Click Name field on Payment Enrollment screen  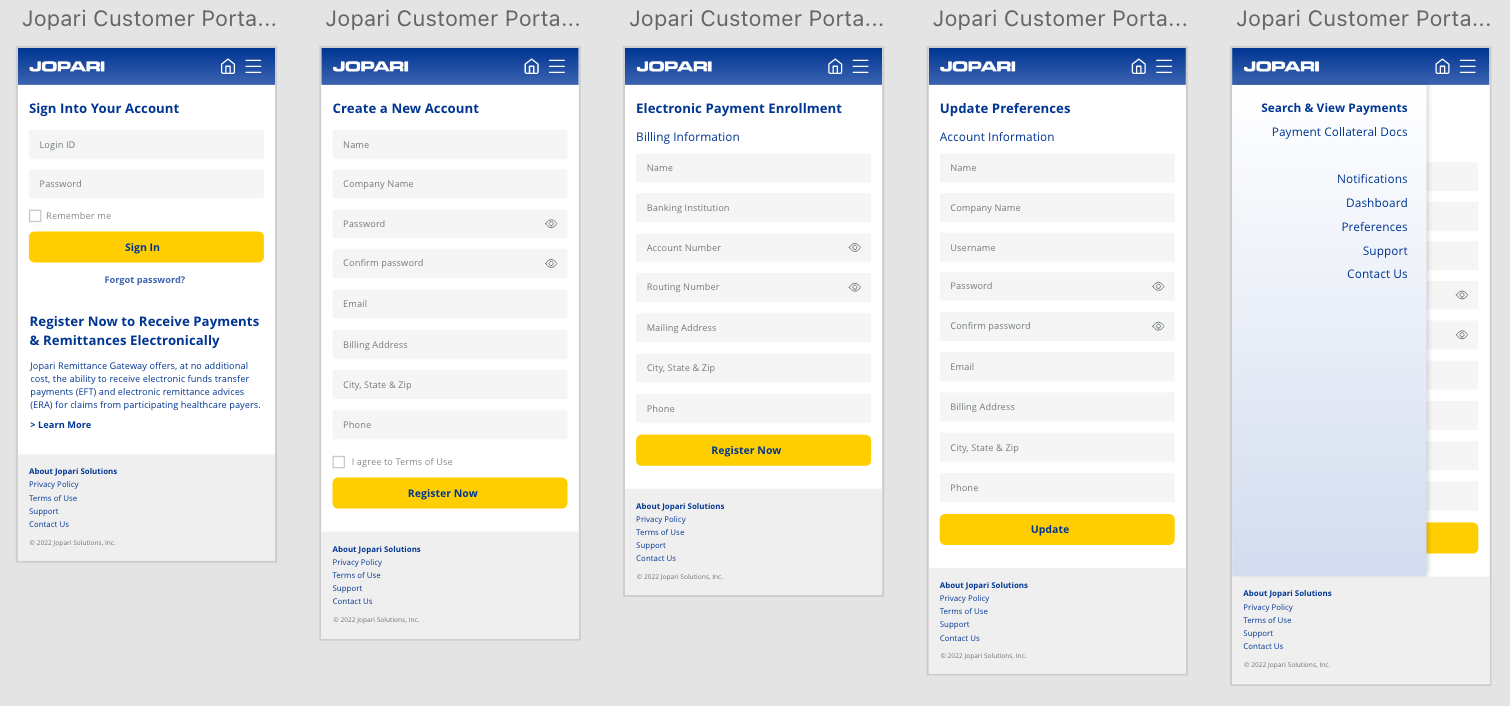tap(753, 168)
